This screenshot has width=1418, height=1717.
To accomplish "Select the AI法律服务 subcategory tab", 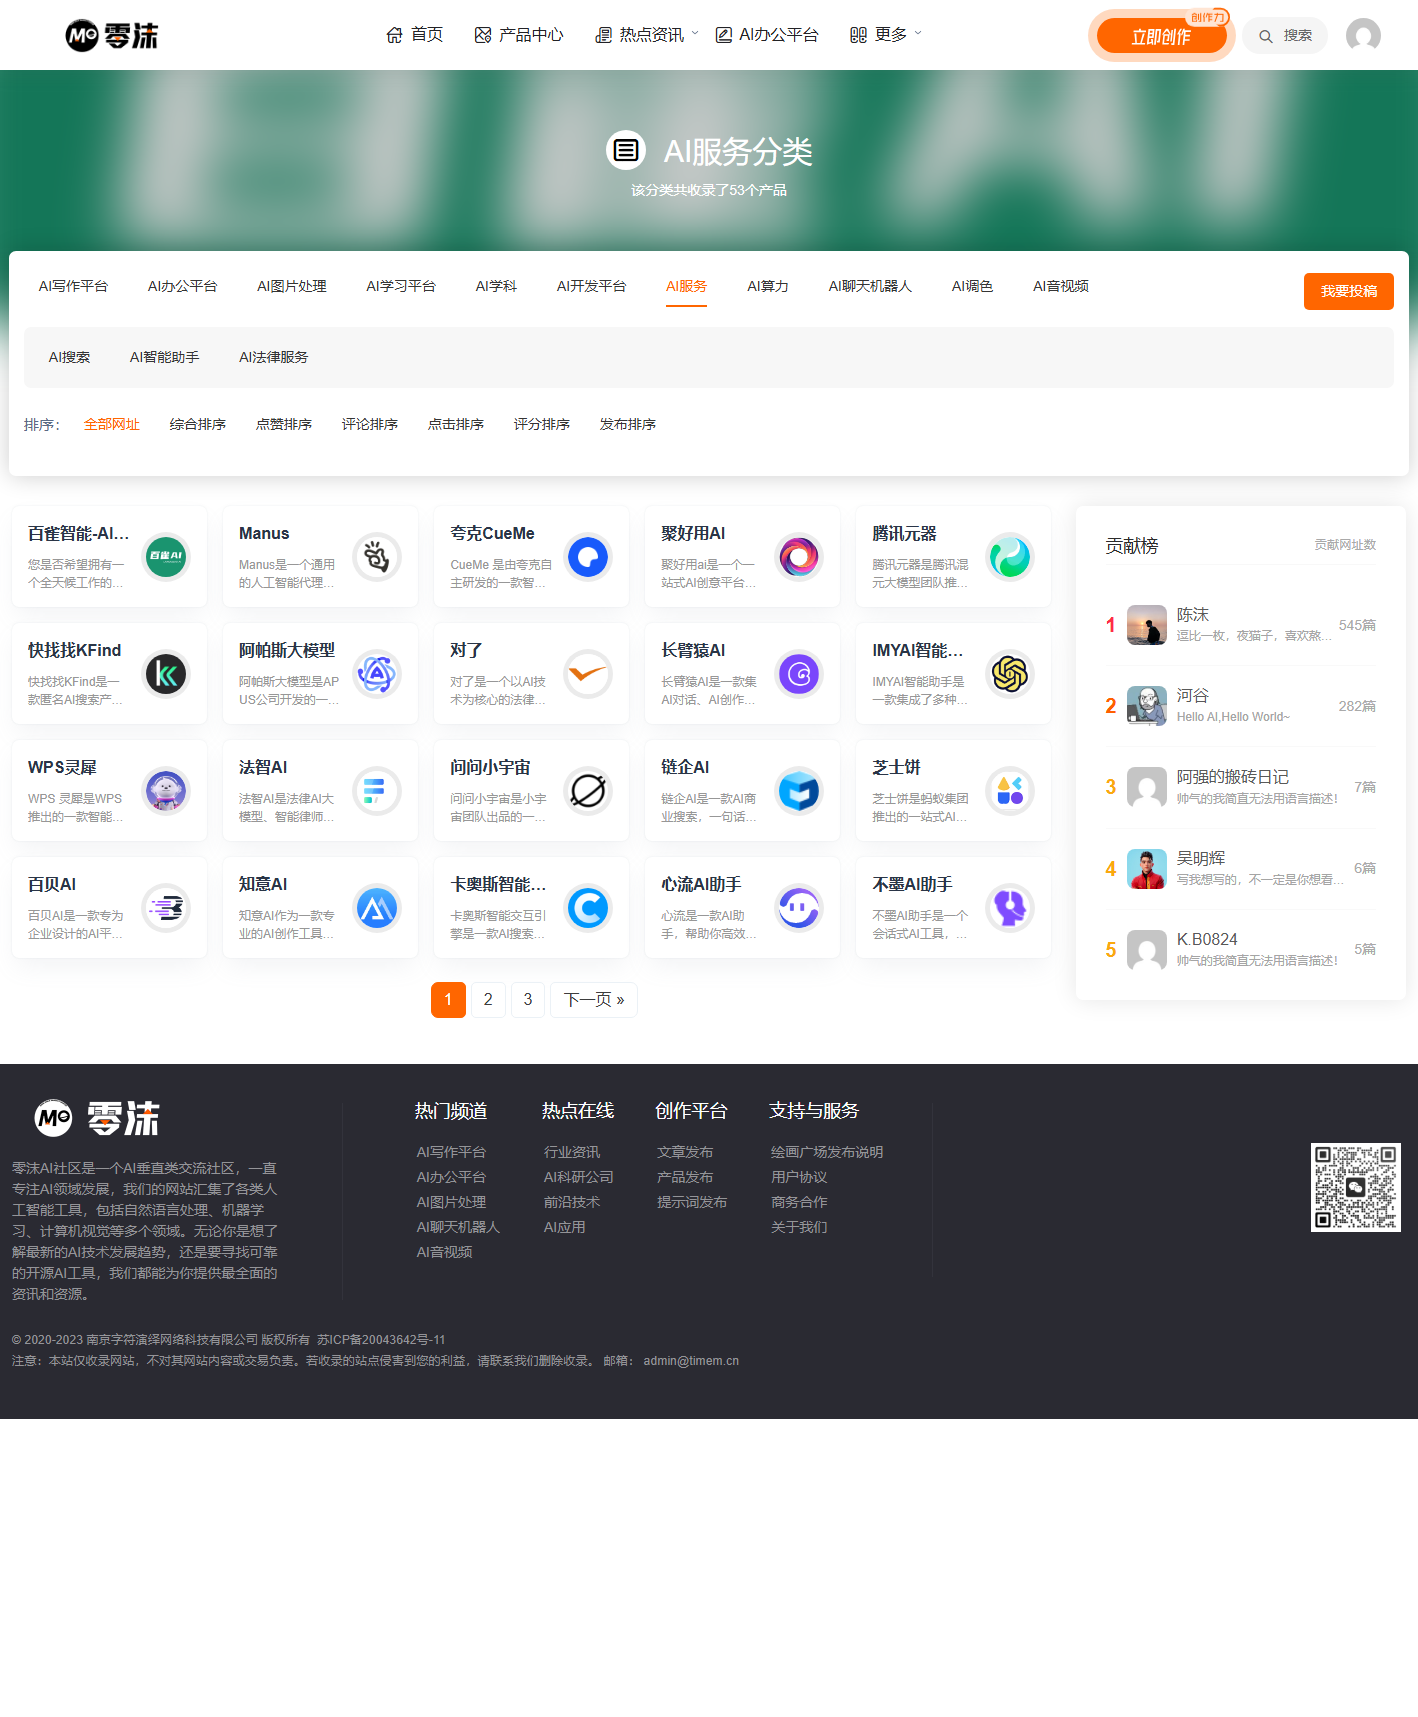I will coord(273,357).
